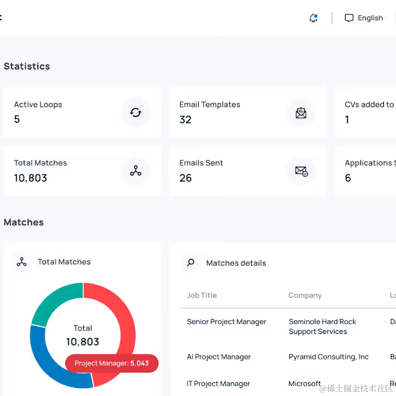Click the chat bubble icon next to English
The image size is (396, 396).
tap(349, 18)
